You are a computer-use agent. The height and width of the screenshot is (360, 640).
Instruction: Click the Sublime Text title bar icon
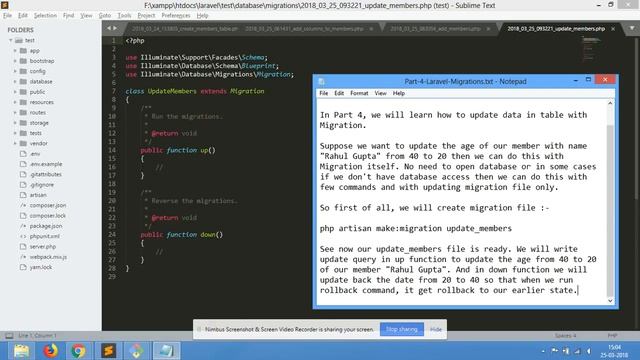tap(5, 5)
